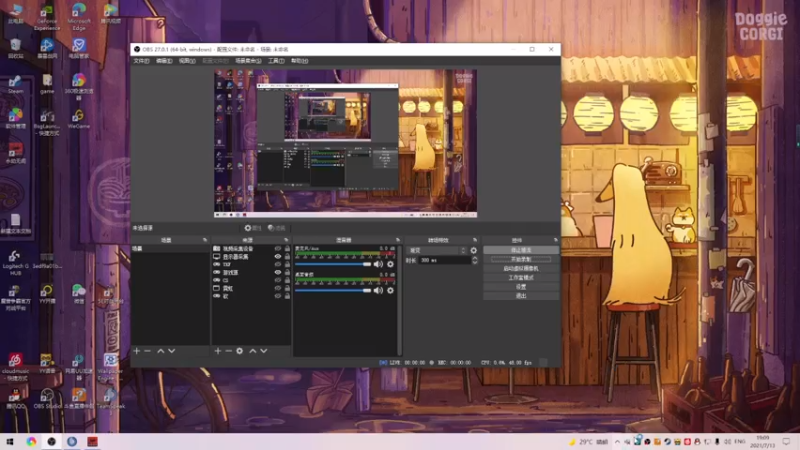Viewport: 800px width, 450px height.
Task: Click the scene transition properties gear icon
Action: point(473,250)
